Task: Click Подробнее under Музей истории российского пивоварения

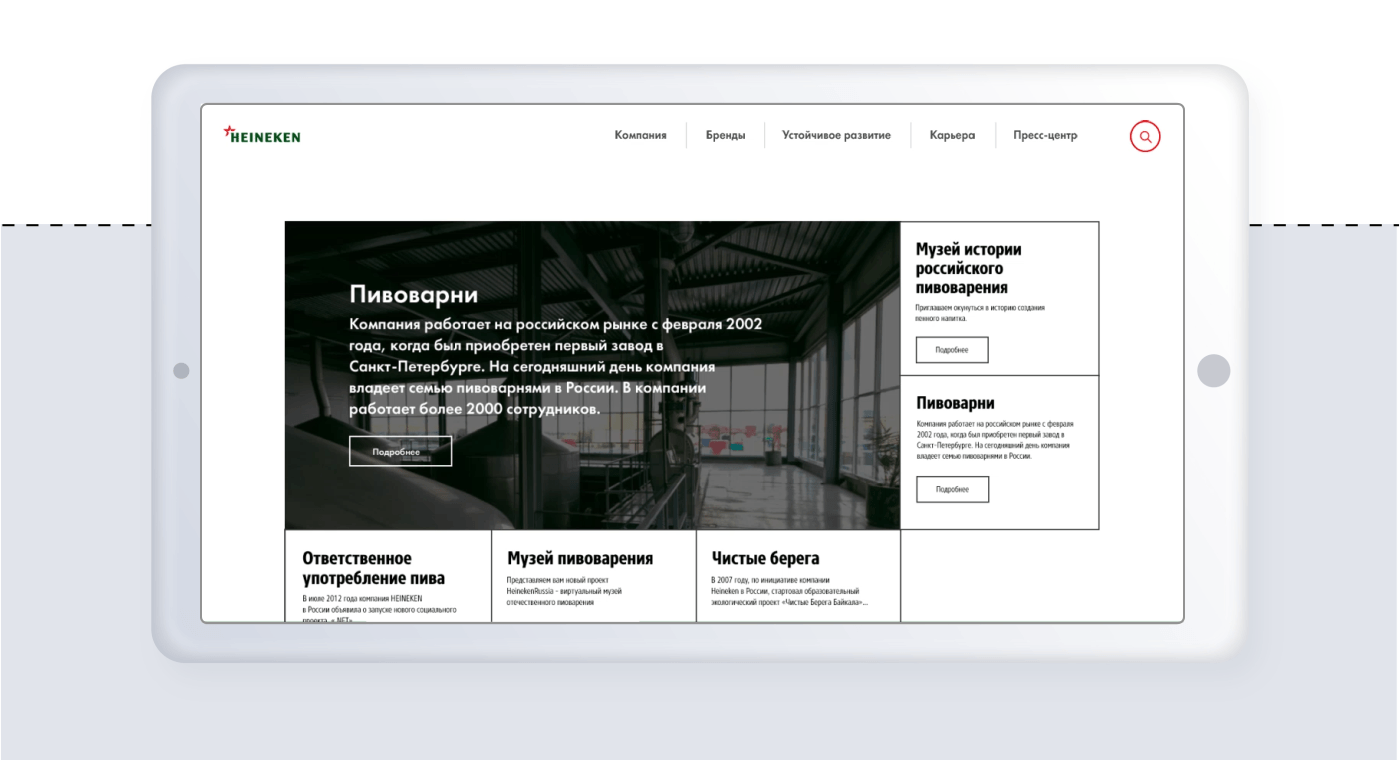Action: coord(954,349)
